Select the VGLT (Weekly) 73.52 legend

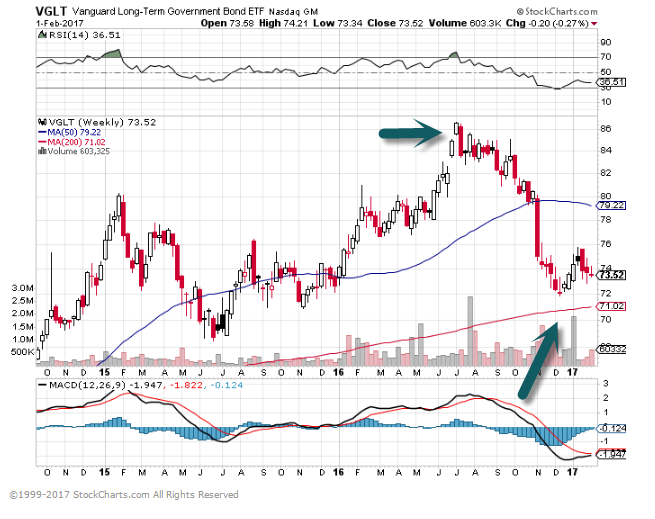[102, 122]
